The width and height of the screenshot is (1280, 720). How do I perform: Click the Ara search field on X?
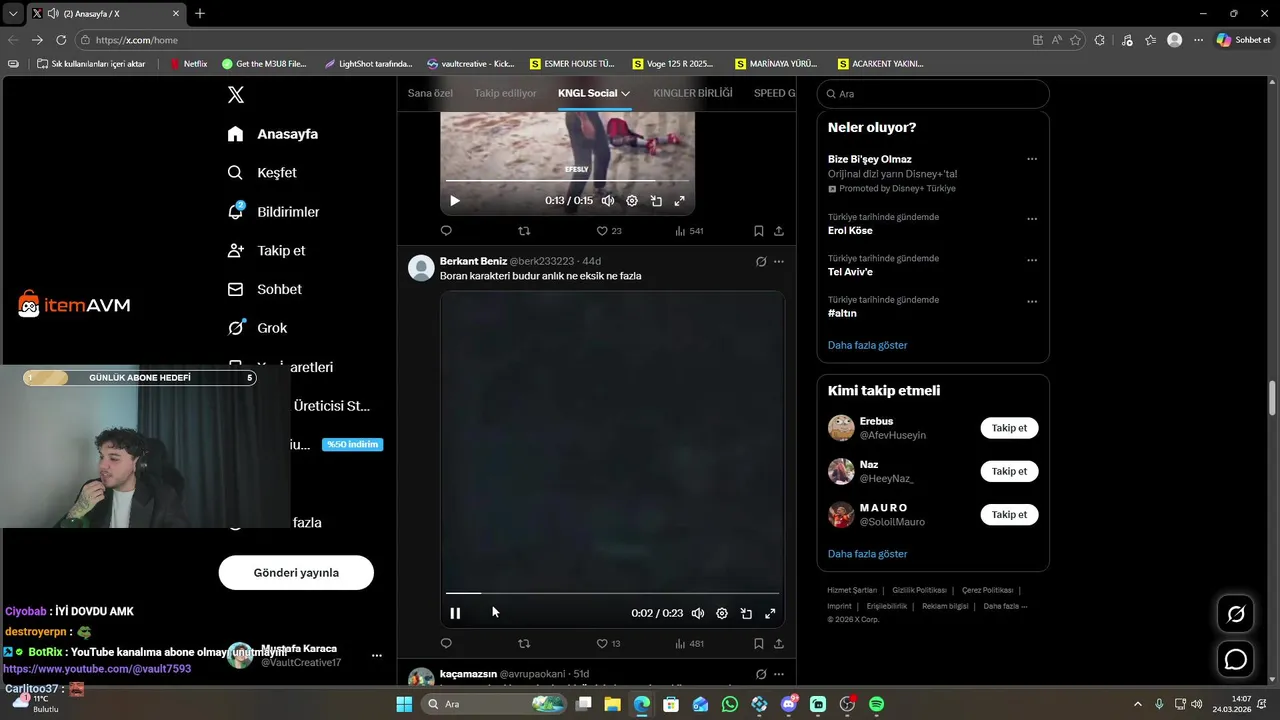click(x=933, y=94)
